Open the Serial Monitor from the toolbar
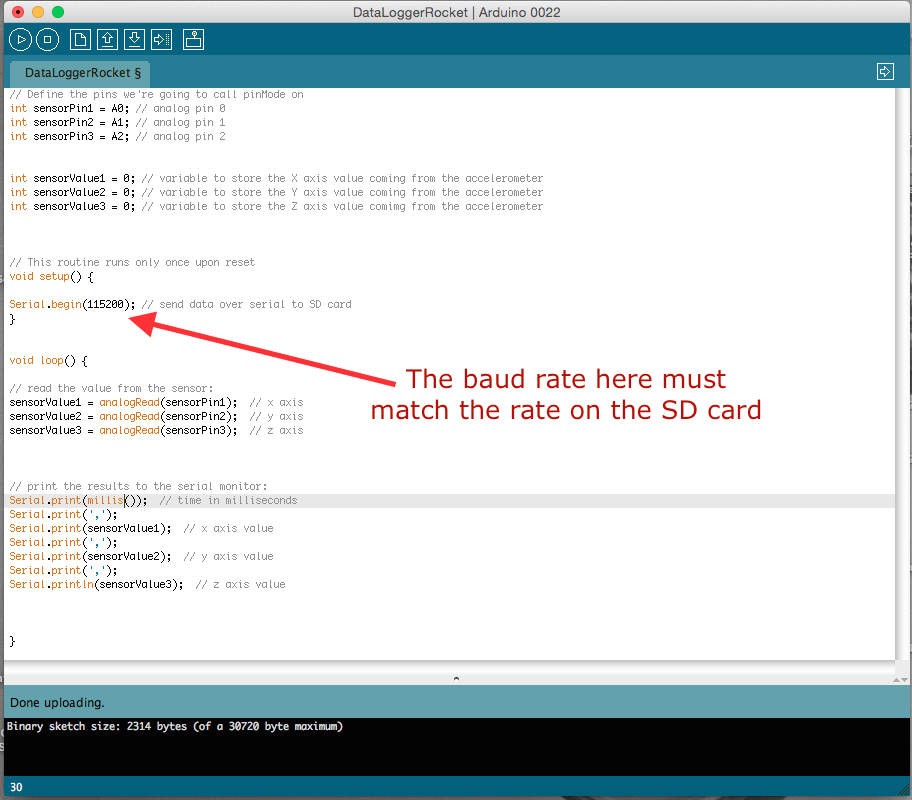 click(x=193, y=40)
